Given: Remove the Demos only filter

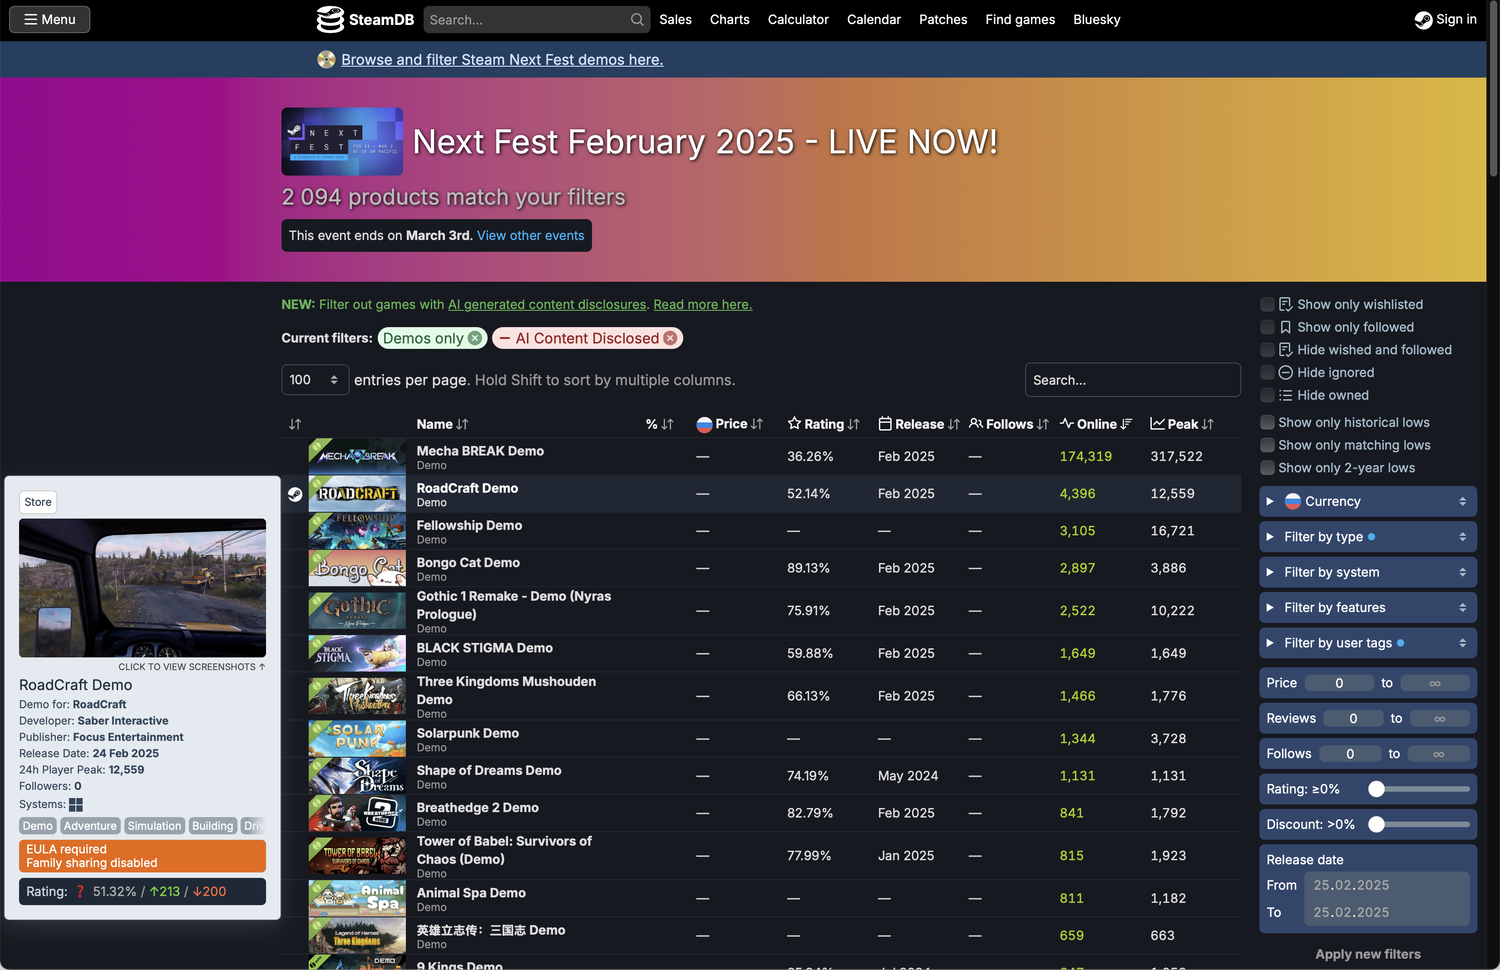Looking at the screenshot, I should [x=475, y=338].
